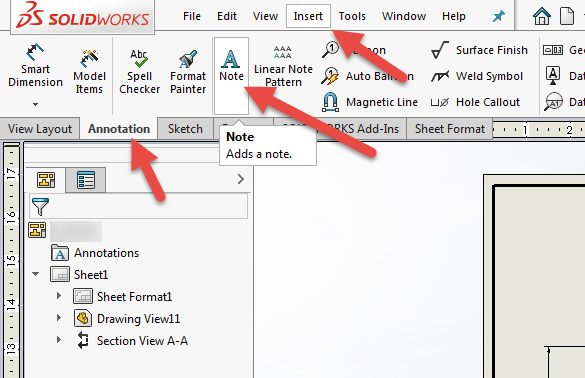Open the Help menu

[x=454, y=16]
